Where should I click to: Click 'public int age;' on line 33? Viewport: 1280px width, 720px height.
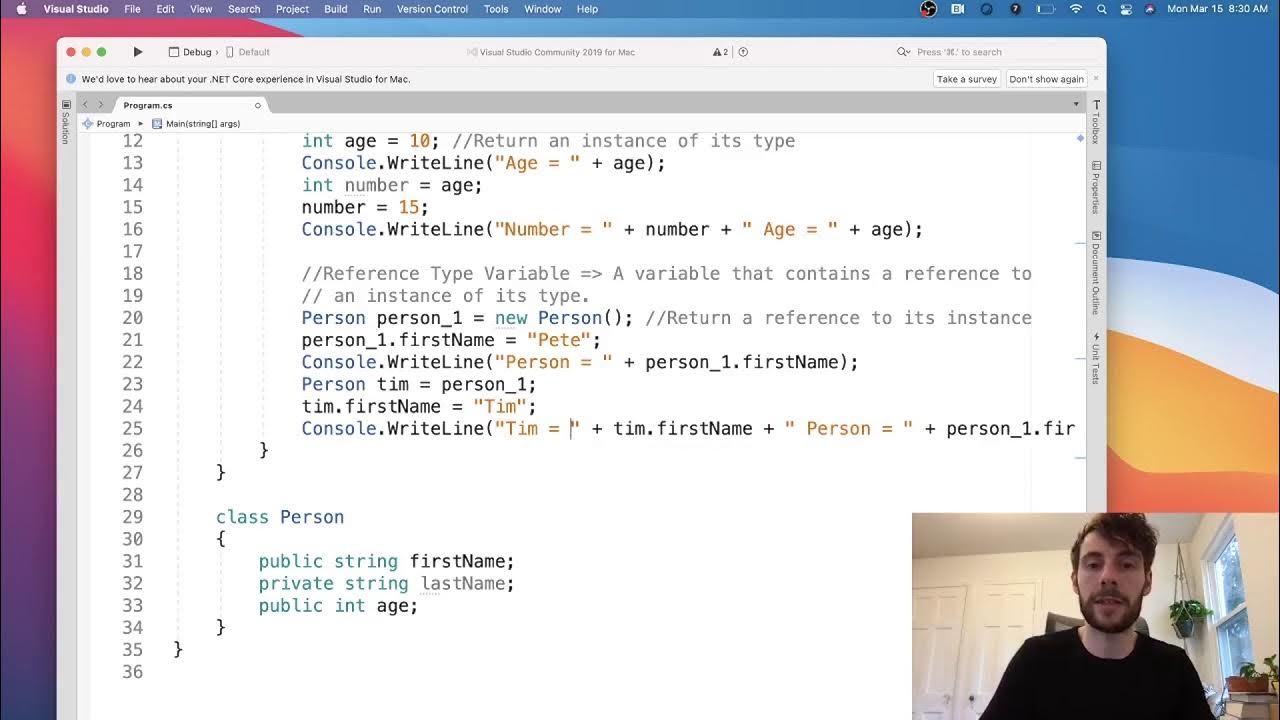click(338, 605)
